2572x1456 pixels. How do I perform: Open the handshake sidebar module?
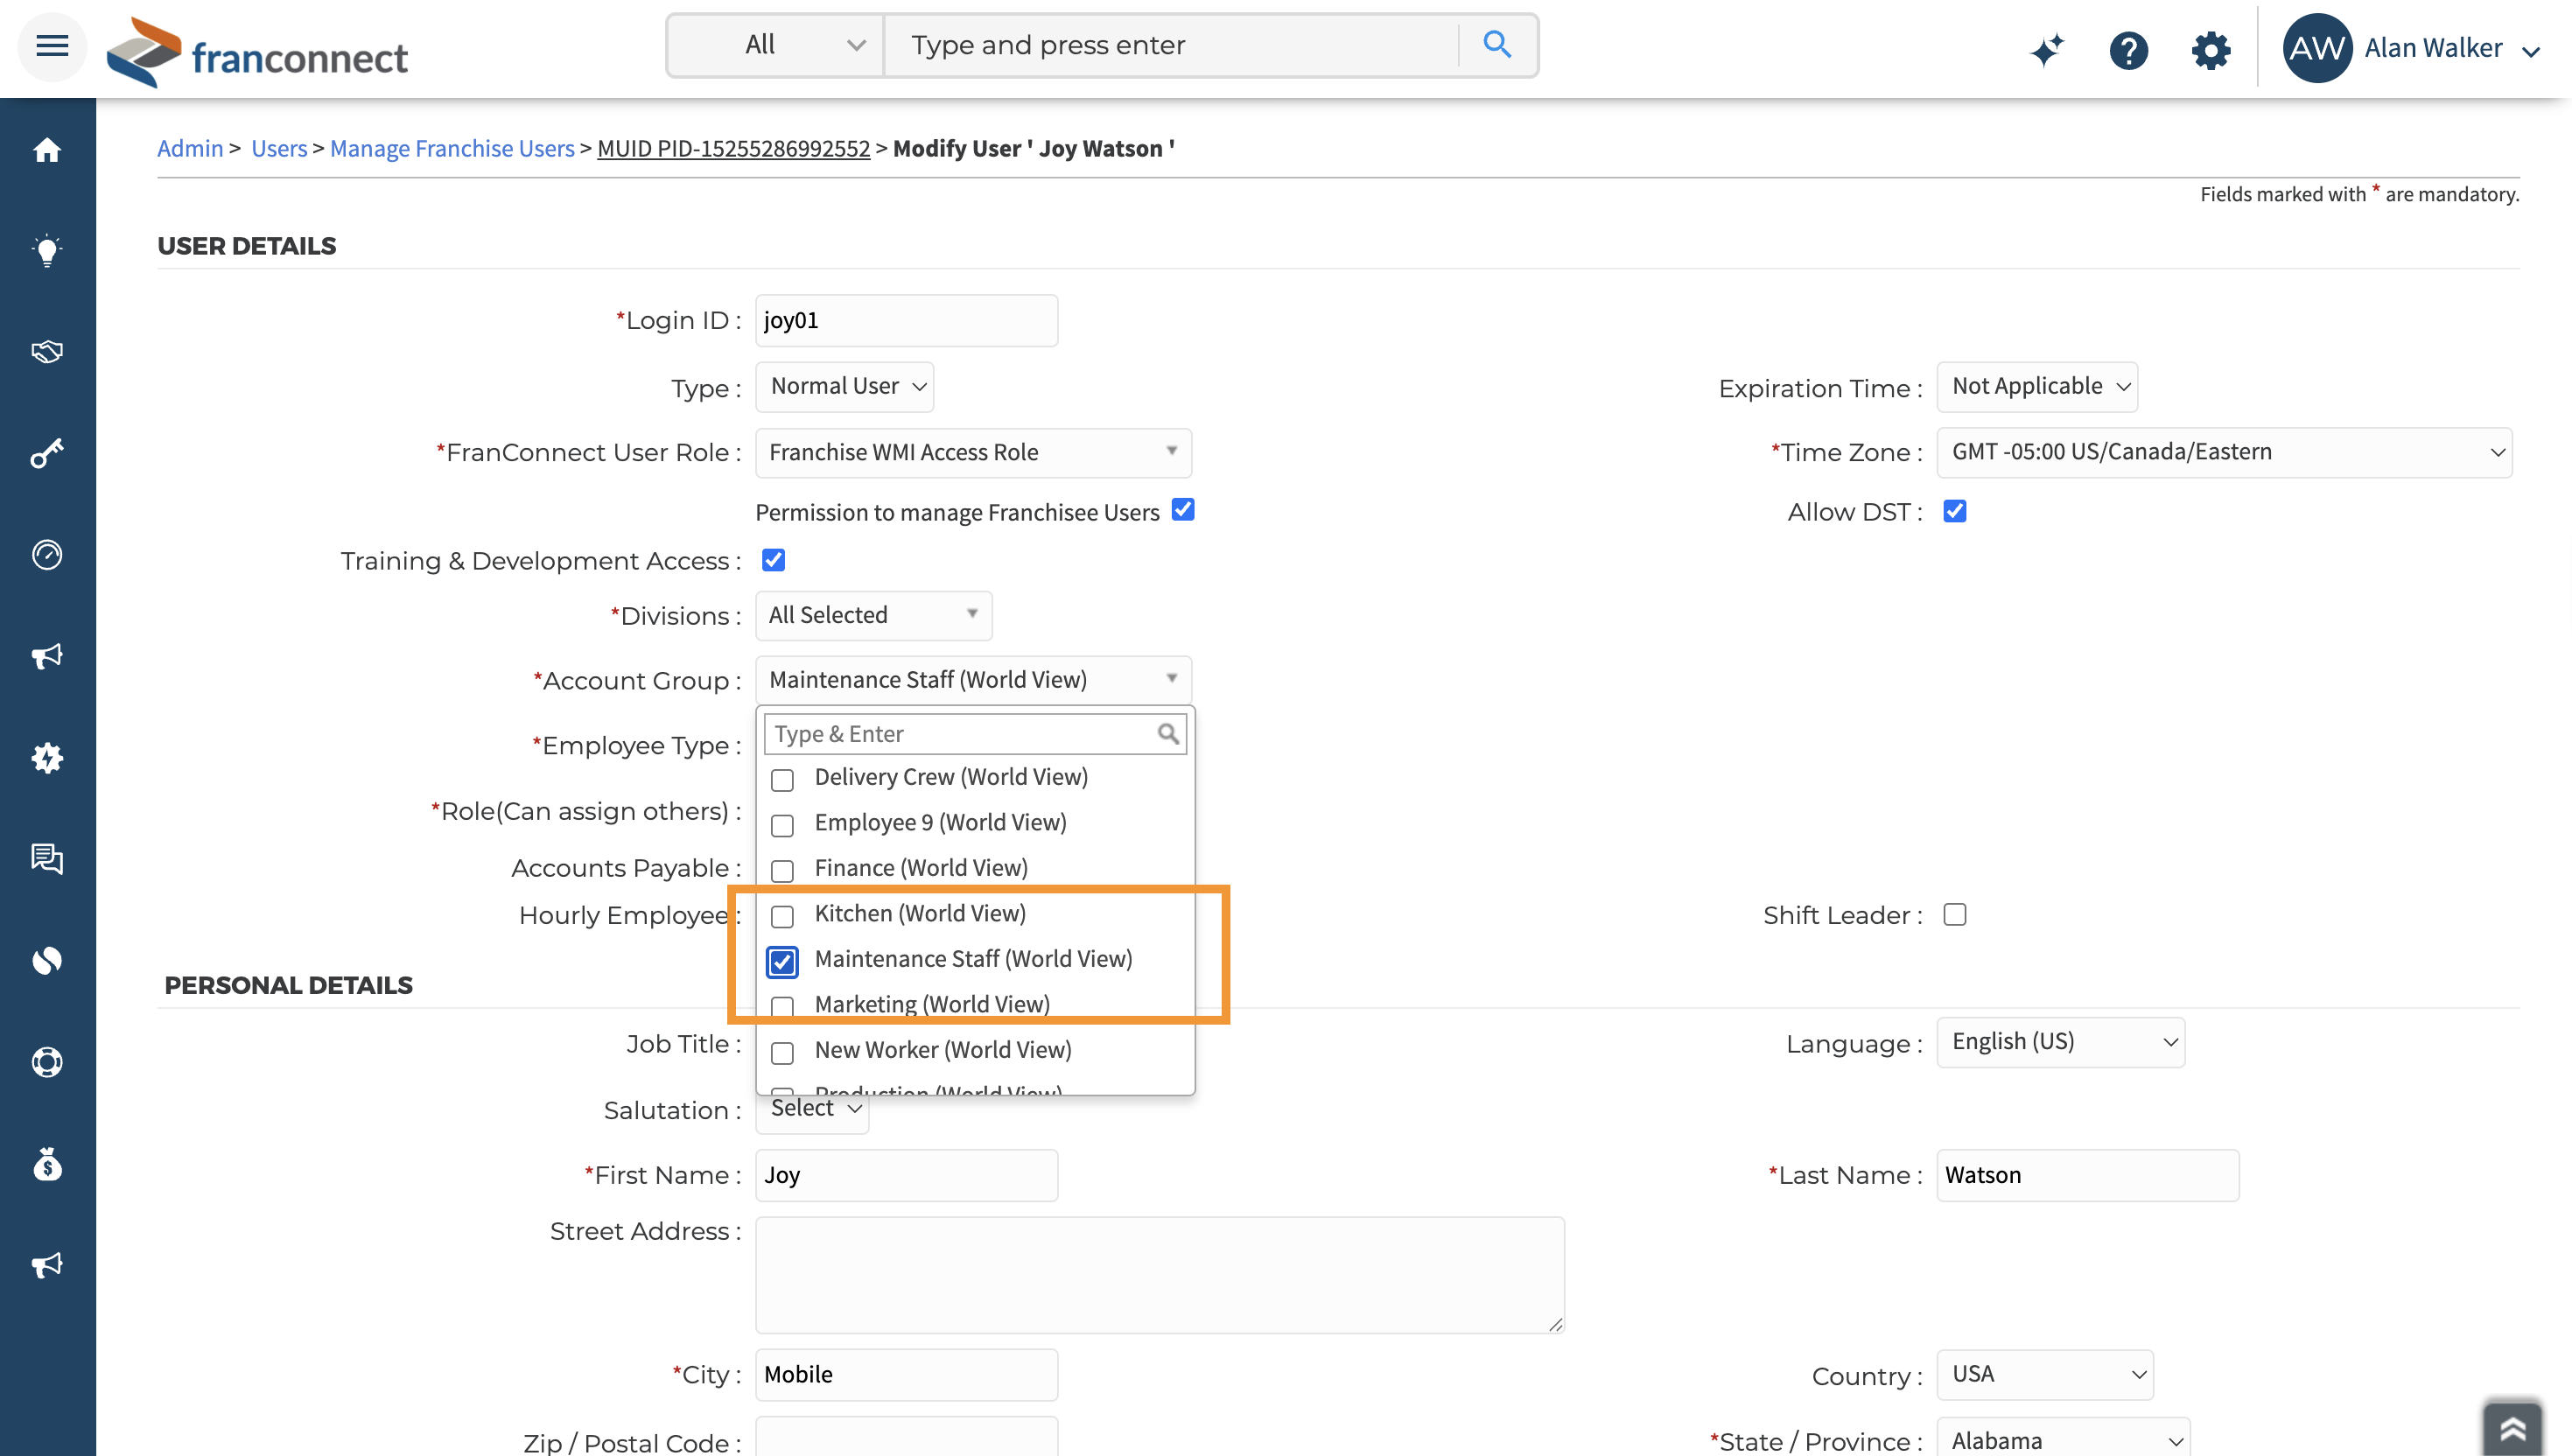(47, 352)
